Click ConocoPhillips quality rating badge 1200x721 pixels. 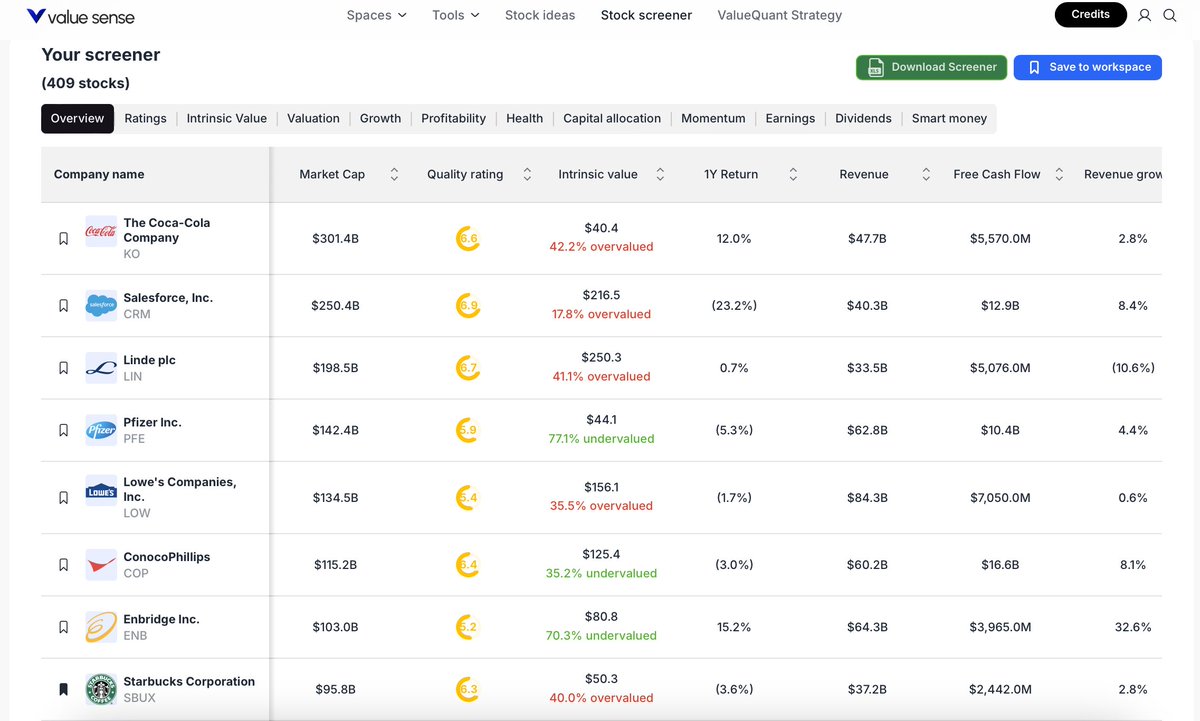click(x=468, y=565)
